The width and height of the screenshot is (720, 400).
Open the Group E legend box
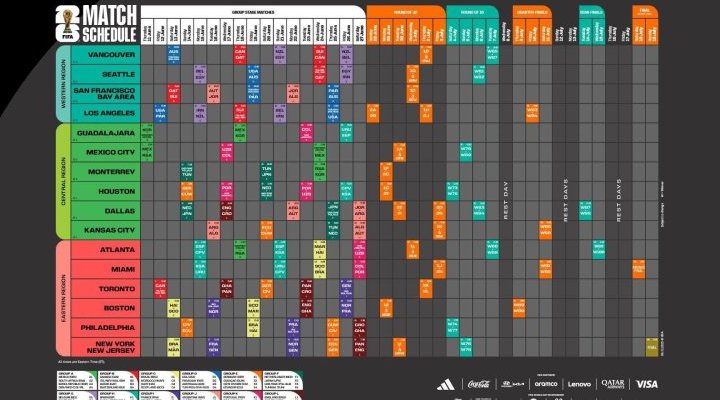point(242,381)
